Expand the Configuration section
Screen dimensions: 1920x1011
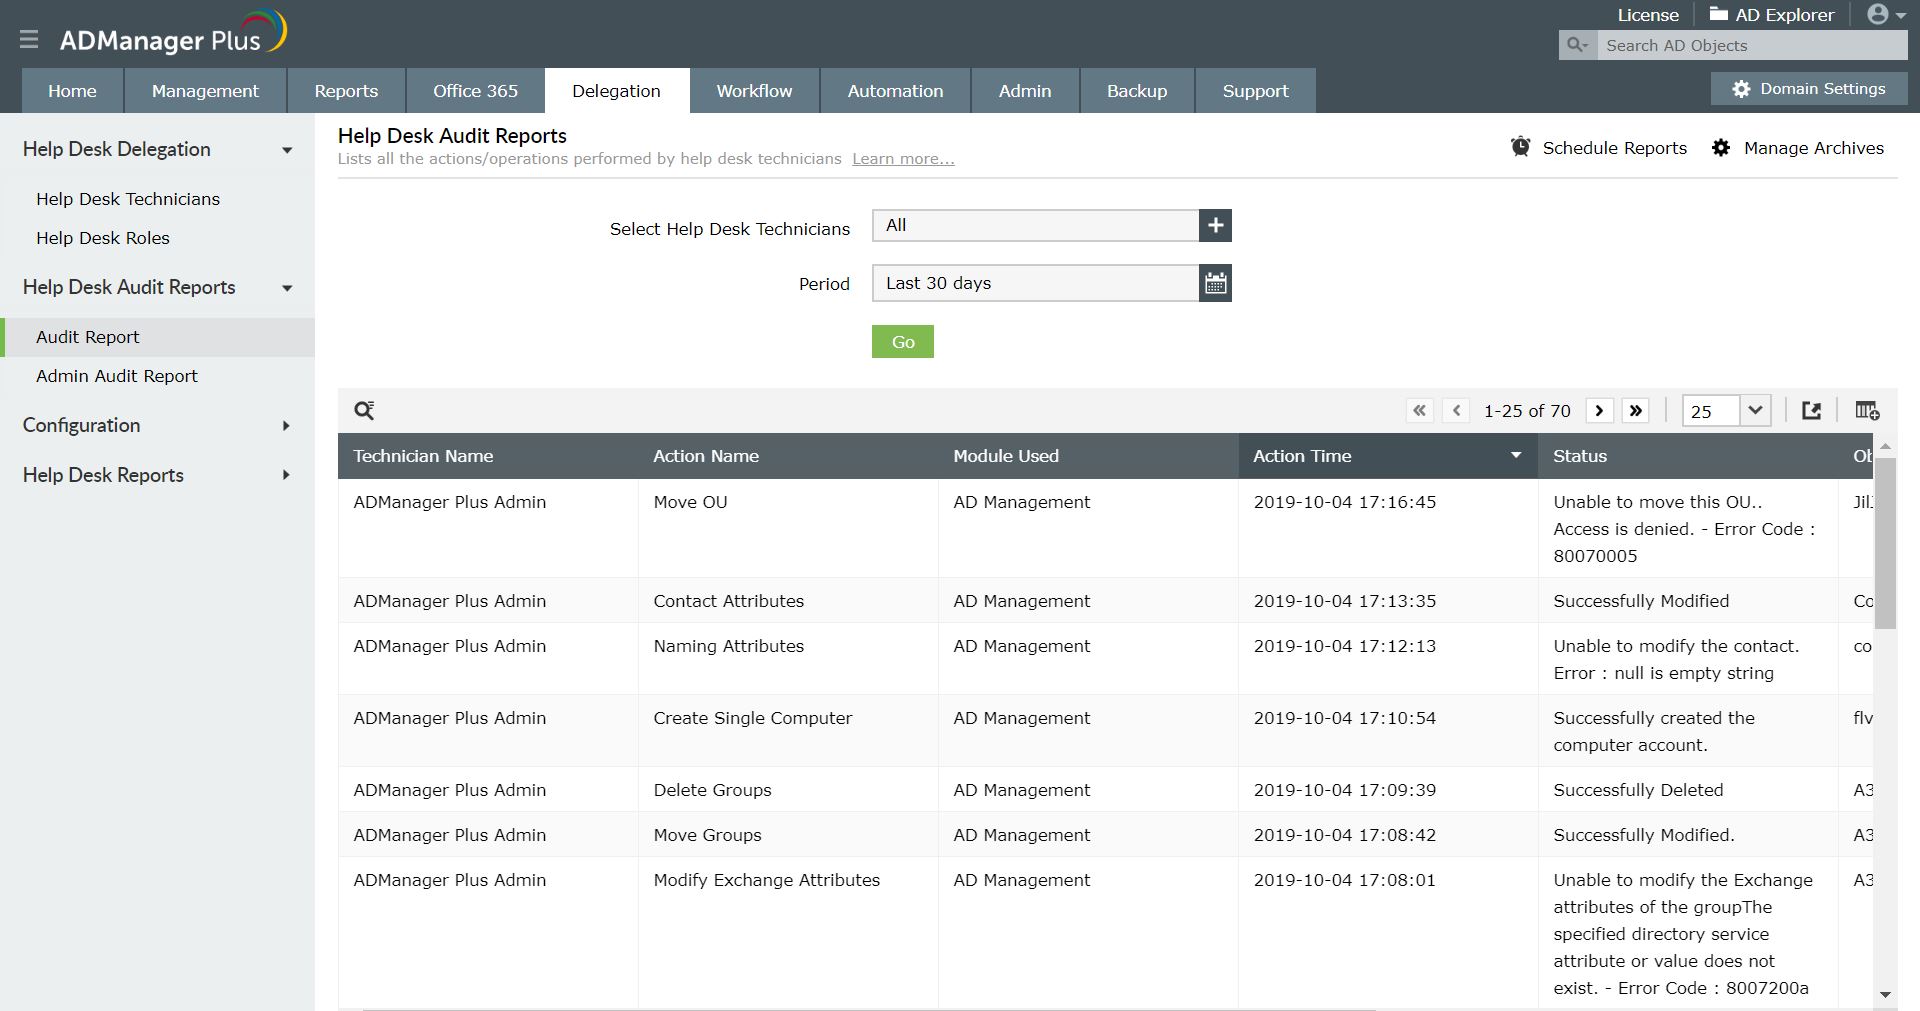[286, 426]
